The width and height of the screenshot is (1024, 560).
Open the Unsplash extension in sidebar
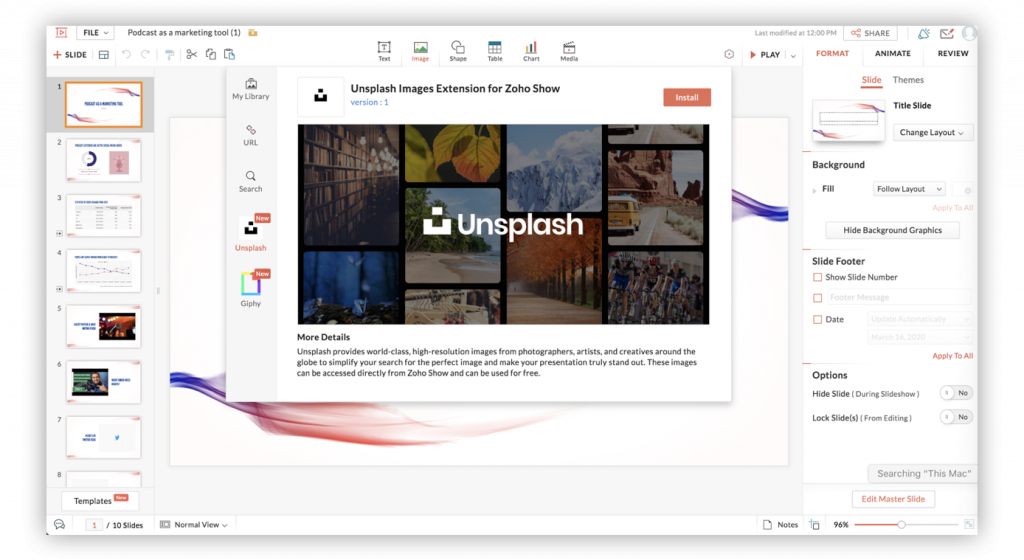[x=250, y=231]
